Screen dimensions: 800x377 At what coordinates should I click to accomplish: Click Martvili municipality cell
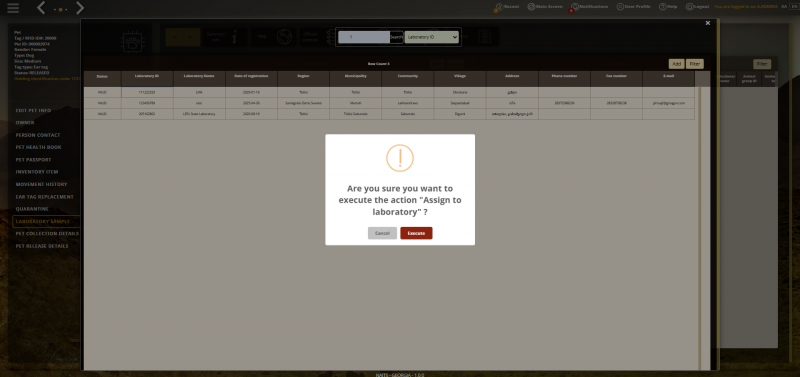356,103
